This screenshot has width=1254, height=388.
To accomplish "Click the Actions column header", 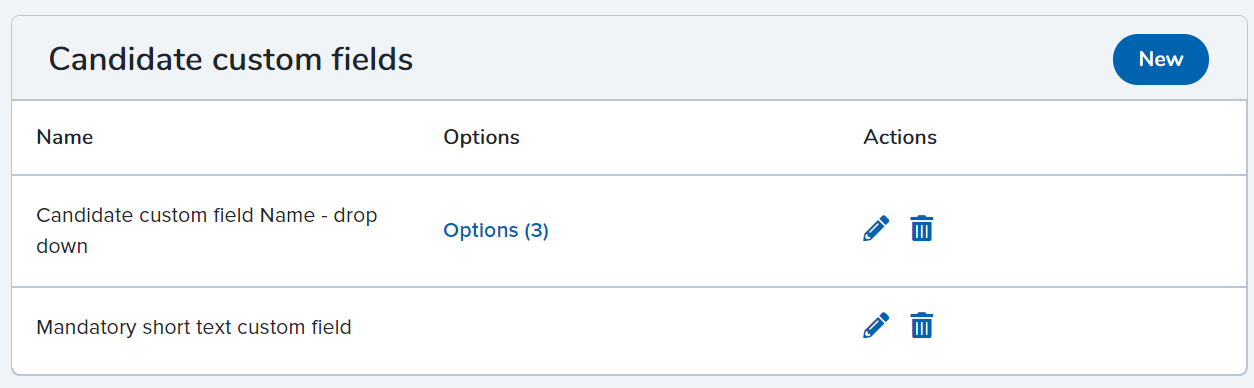I will point(900,137).
